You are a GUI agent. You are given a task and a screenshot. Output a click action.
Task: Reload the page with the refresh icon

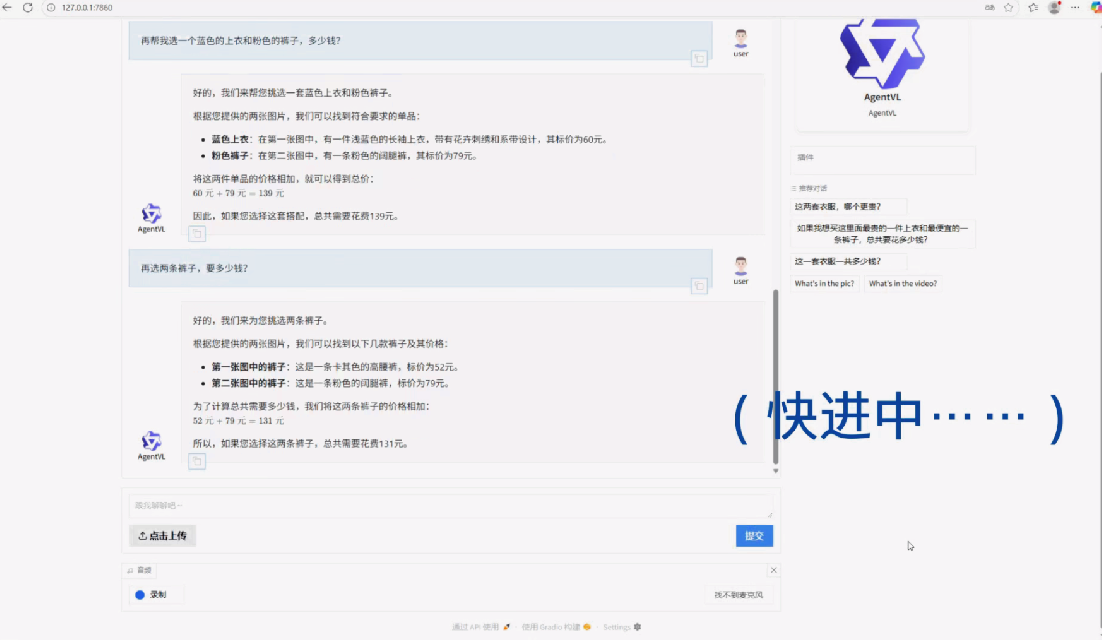28,7
